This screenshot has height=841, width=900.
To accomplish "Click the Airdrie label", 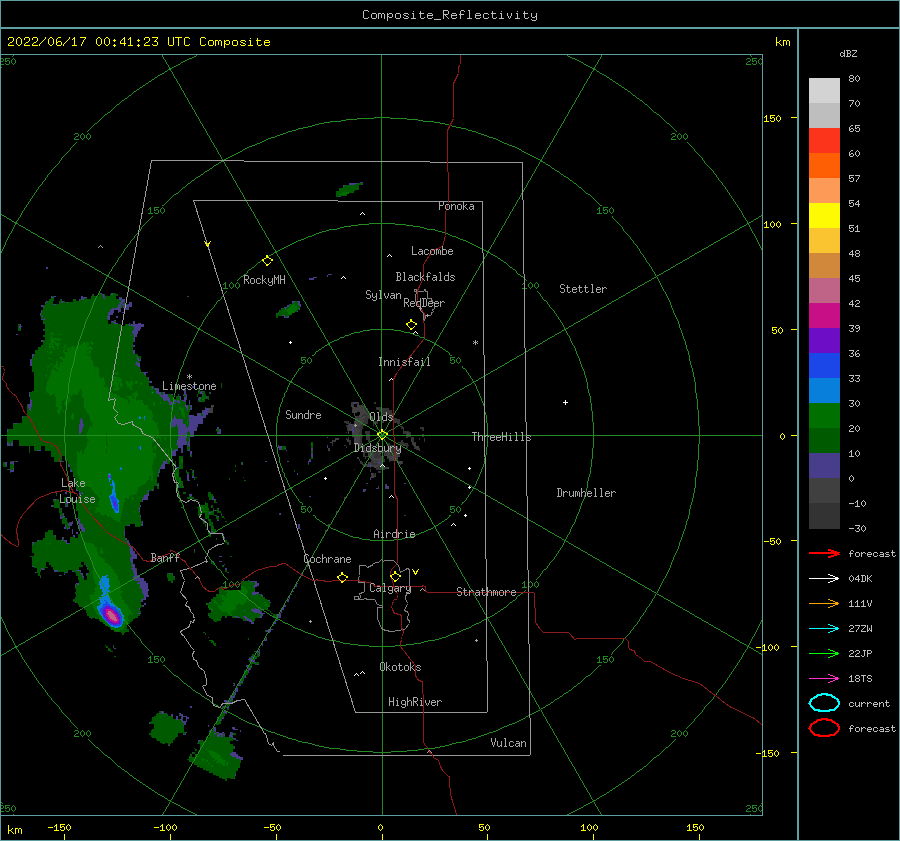I will pos(394,534).
